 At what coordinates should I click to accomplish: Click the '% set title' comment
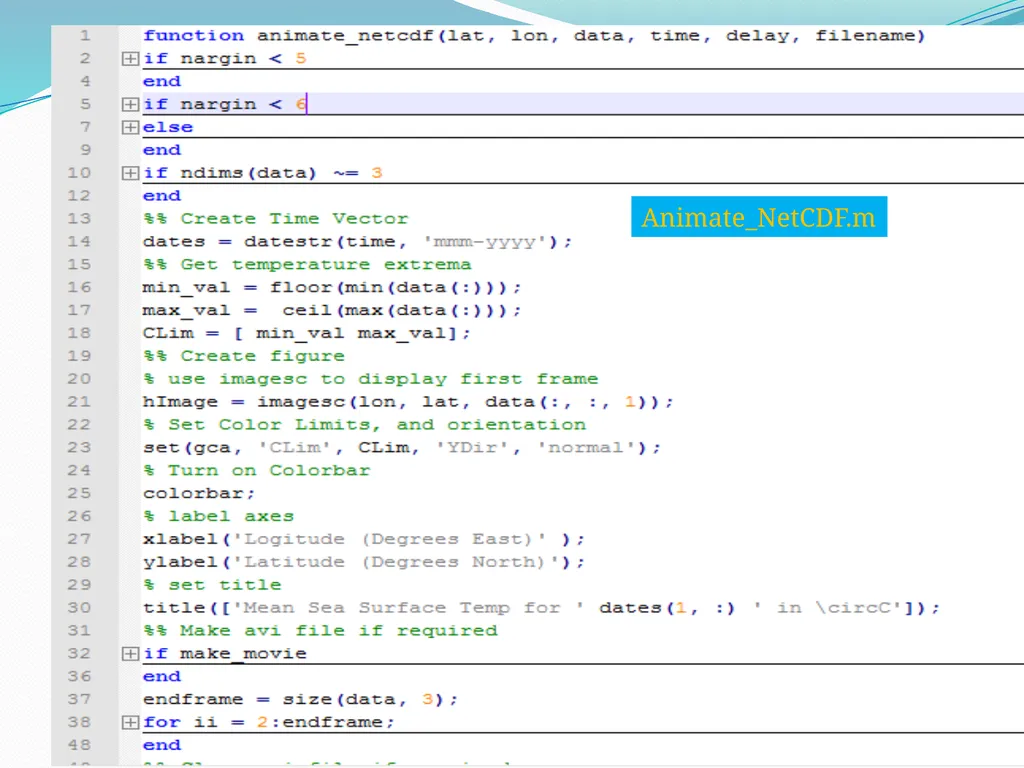click(212, 585)
